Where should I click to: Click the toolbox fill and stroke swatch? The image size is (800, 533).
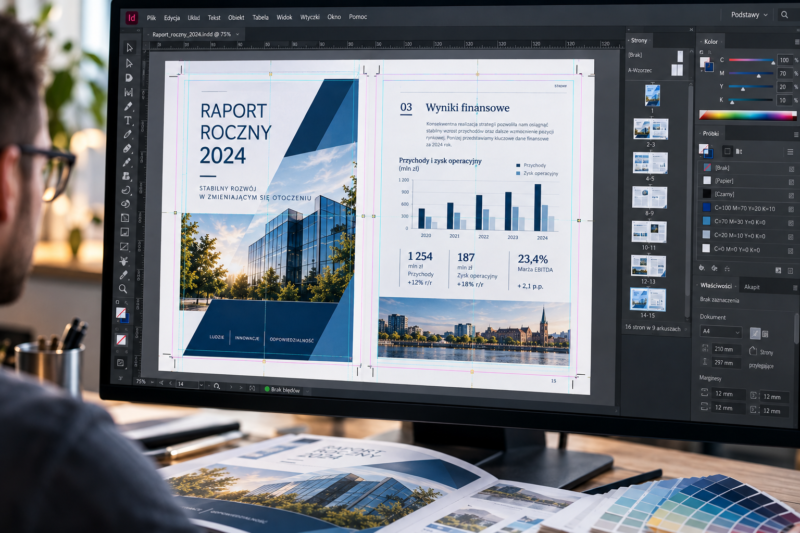pos(121,314)
